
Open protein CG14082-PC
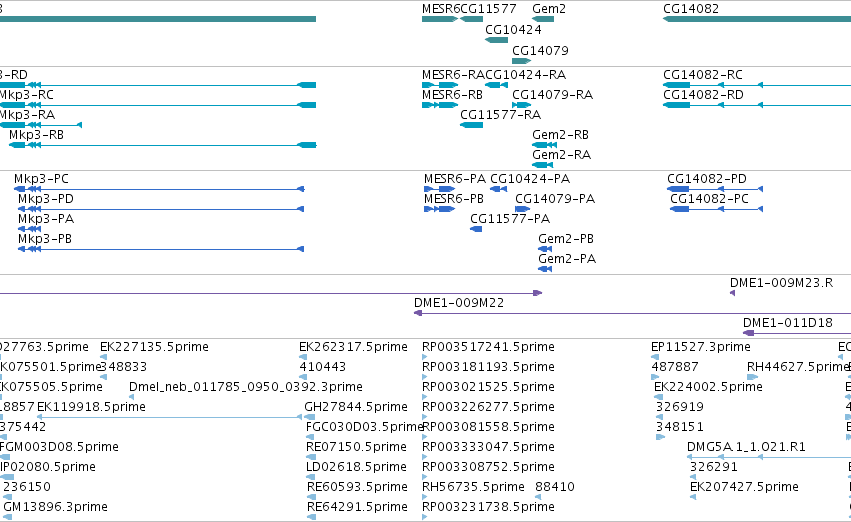[710, 199]
